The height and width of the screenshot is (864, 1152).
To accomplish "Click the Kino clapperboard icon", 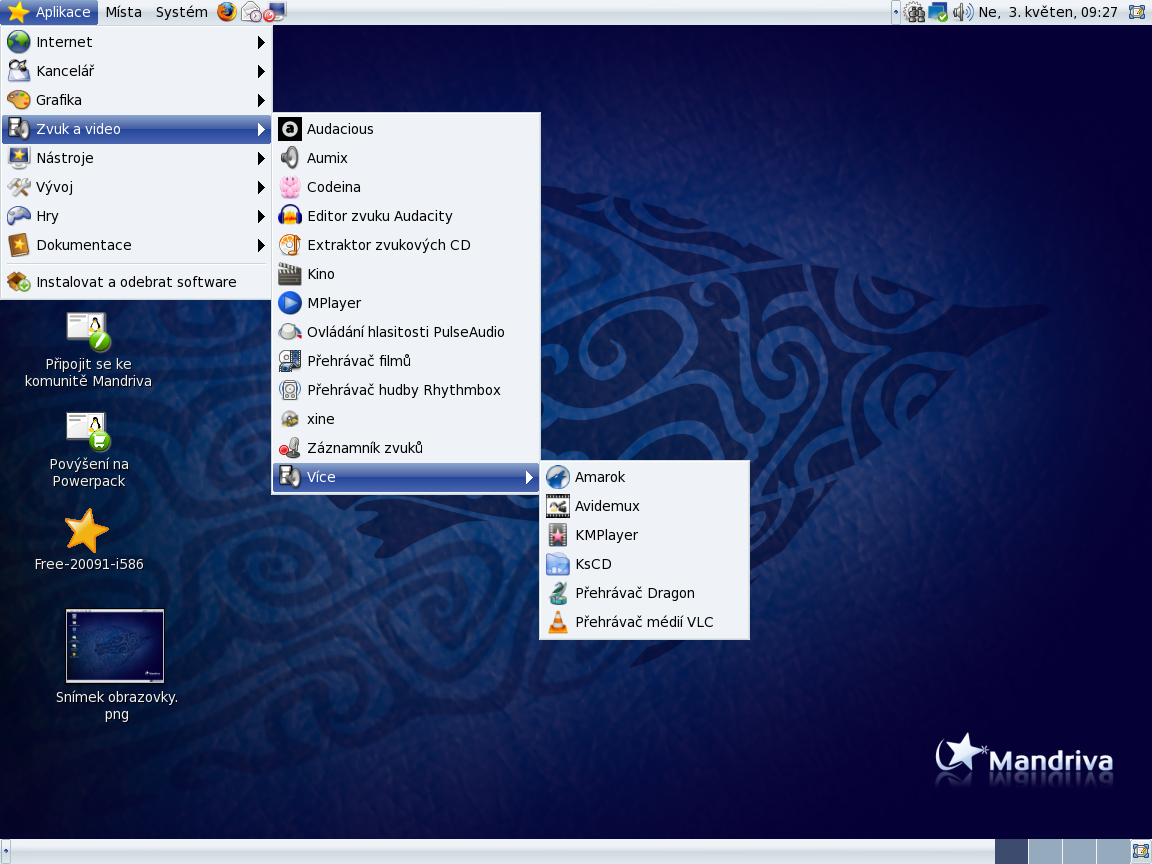I will pyautogui.click(x=289, y=274).
